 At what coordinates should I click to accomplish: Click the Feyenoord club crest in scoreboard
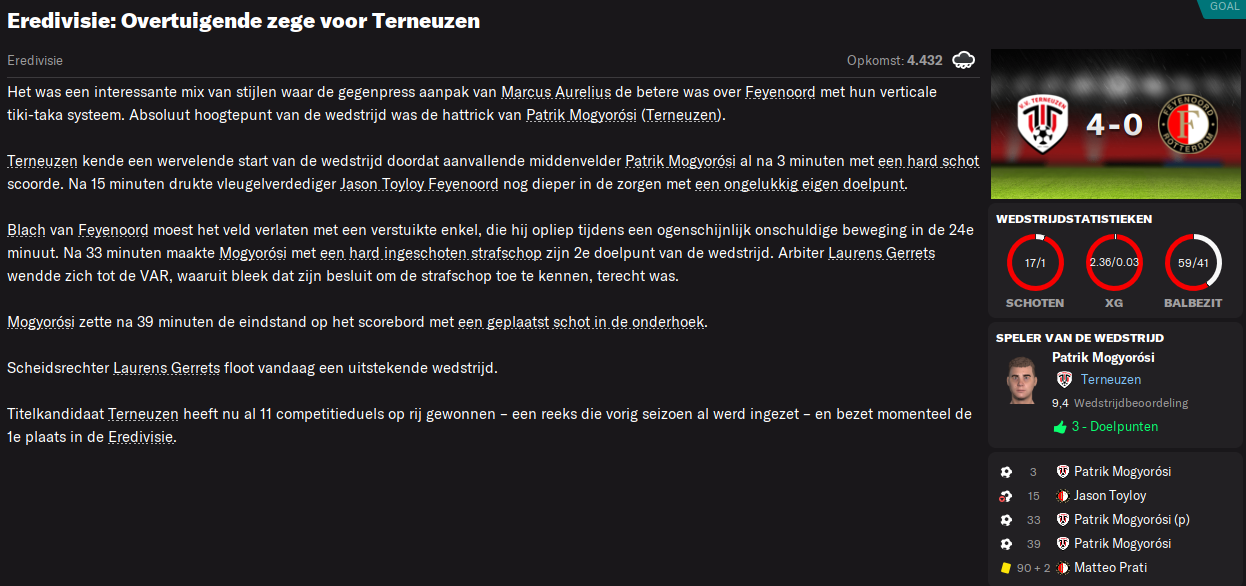[x=1188, y=123]
